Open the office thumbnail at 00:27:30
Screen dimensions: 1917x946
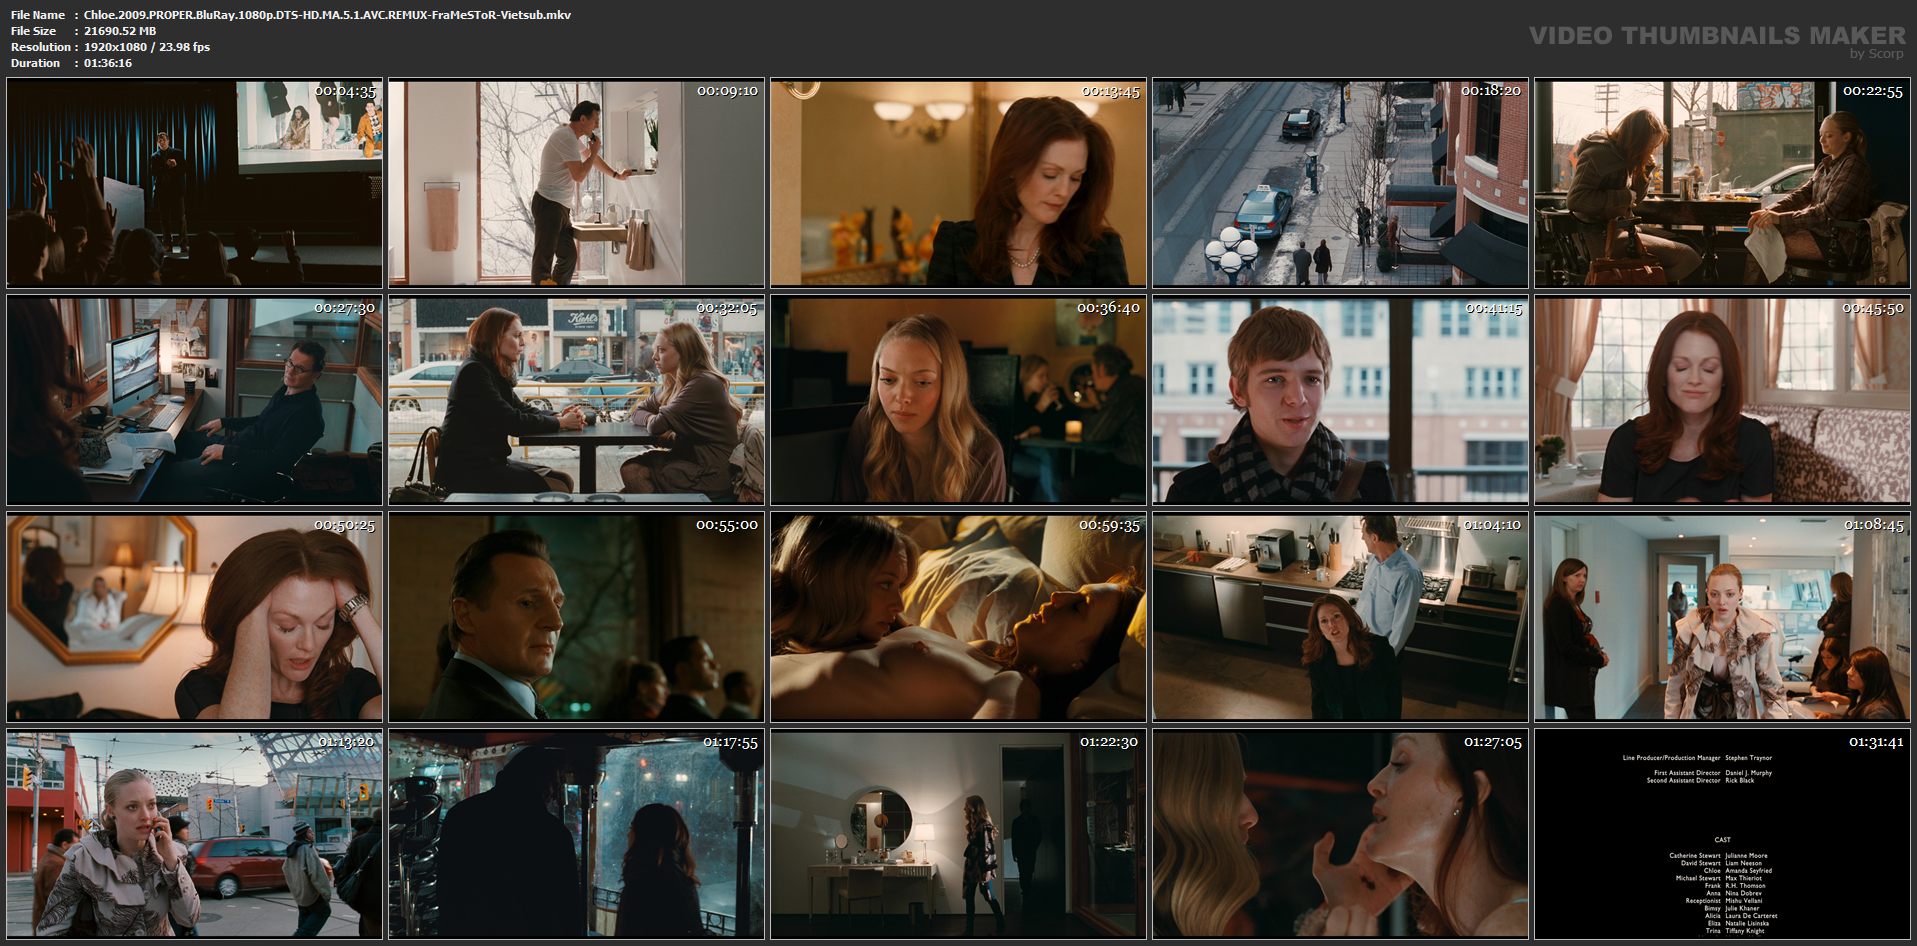pos(194,400)
